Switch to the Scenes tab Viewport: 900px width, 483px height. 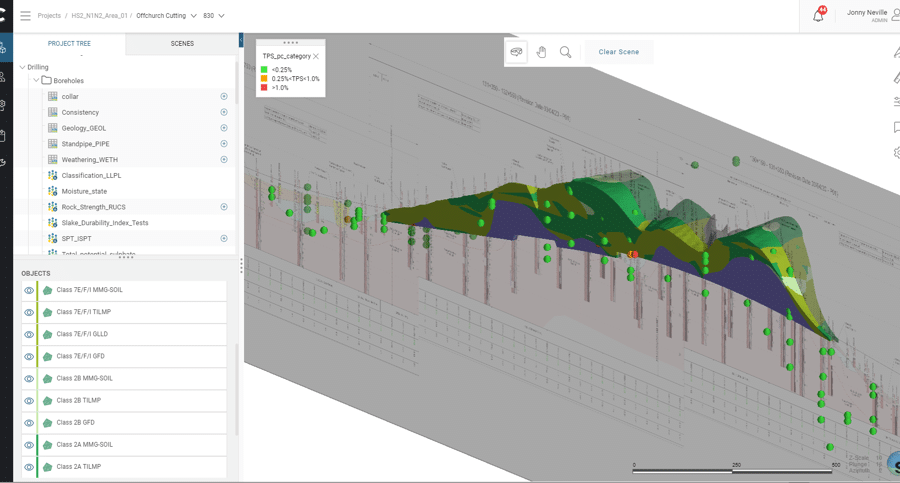click(x=182, y=44)
